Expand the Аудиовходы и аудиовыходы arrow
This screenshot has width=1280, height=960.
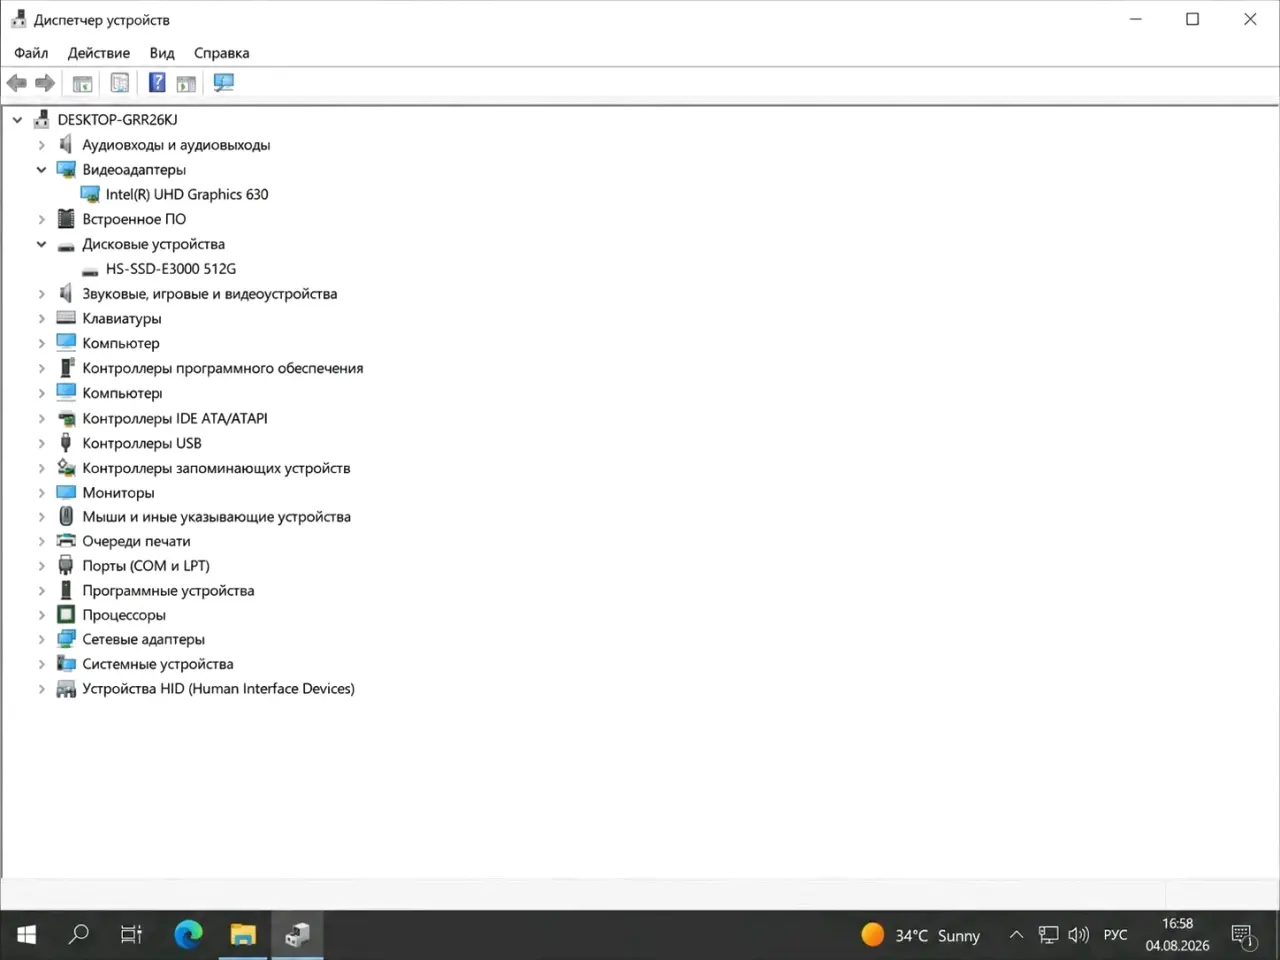(x=41, y=145)
